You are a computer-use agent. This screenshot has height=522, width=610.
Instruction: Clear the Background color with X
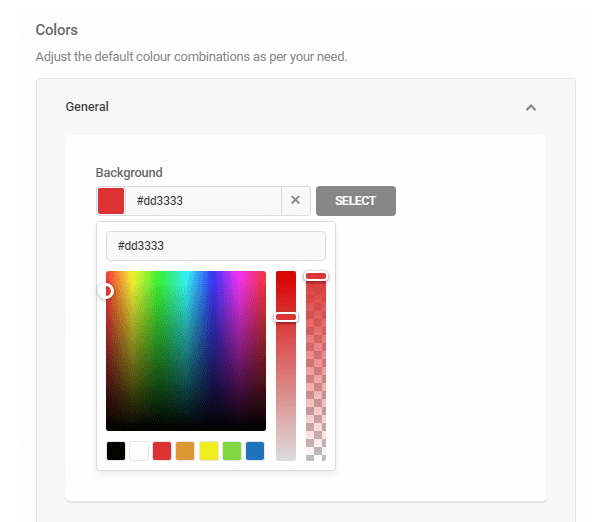[x=295, y=200]
